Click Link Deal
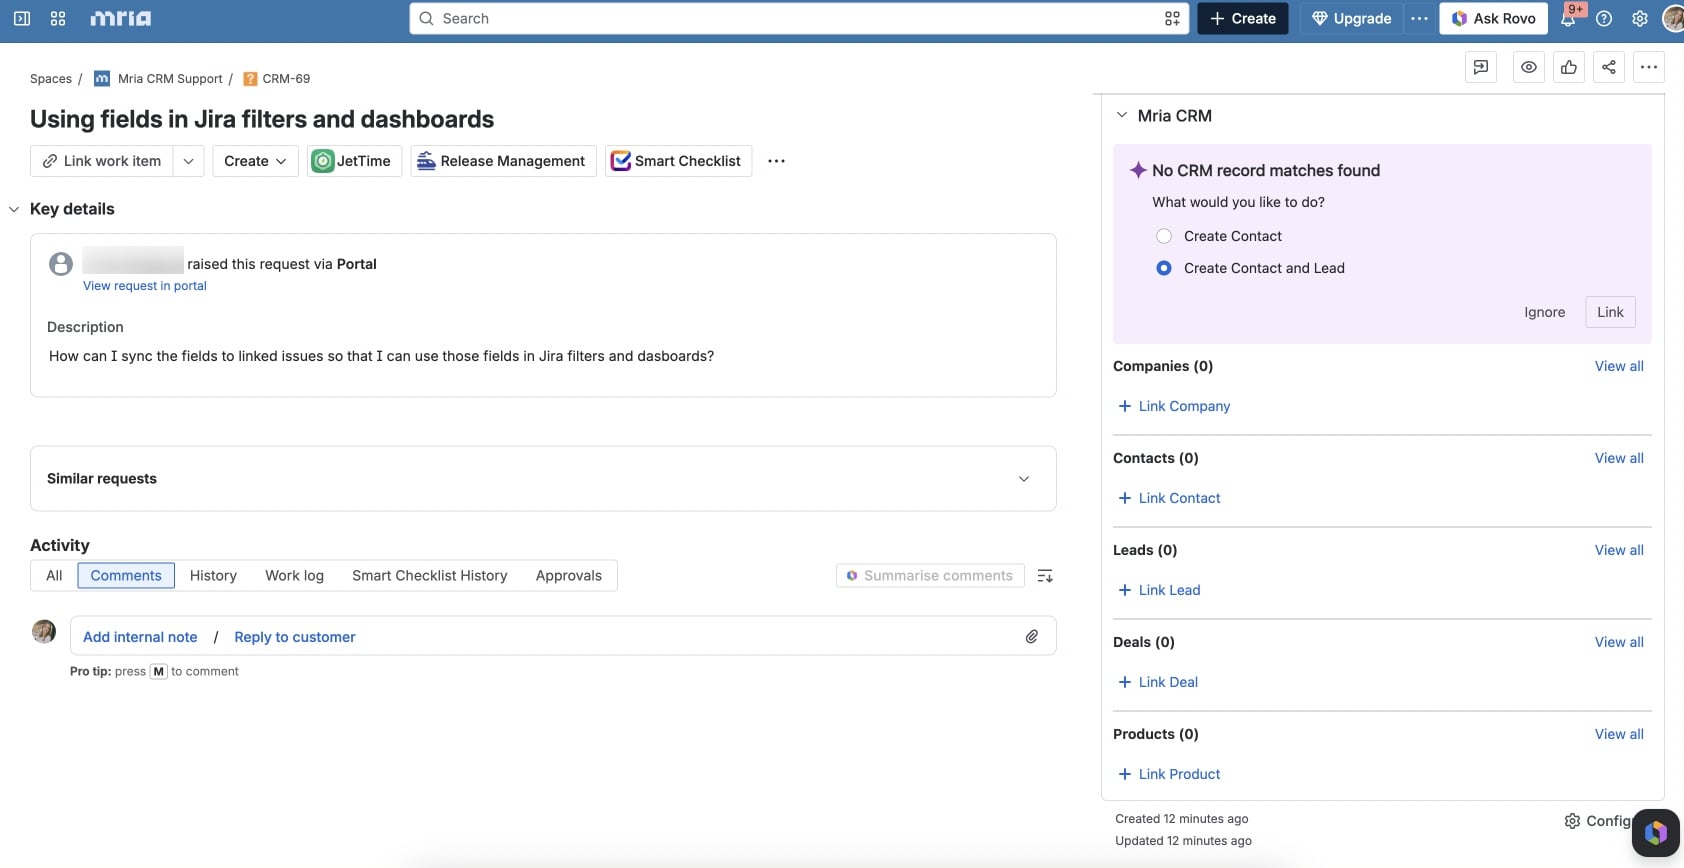Screen dimensions: 1684x868 1168,682
